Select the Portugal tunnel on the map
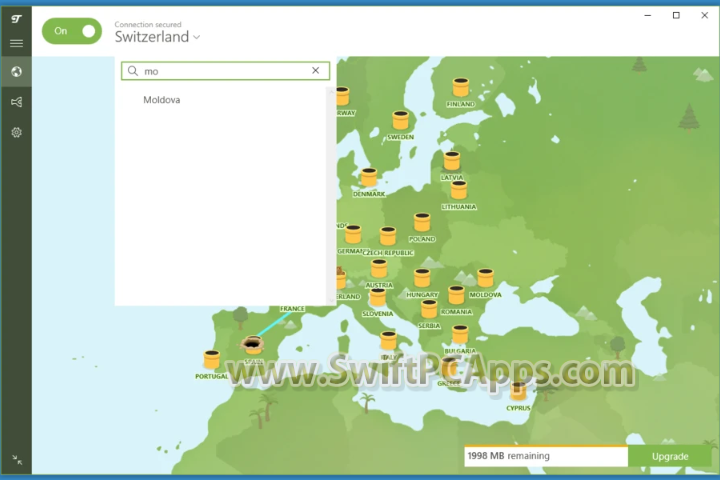 coord(211,360)
